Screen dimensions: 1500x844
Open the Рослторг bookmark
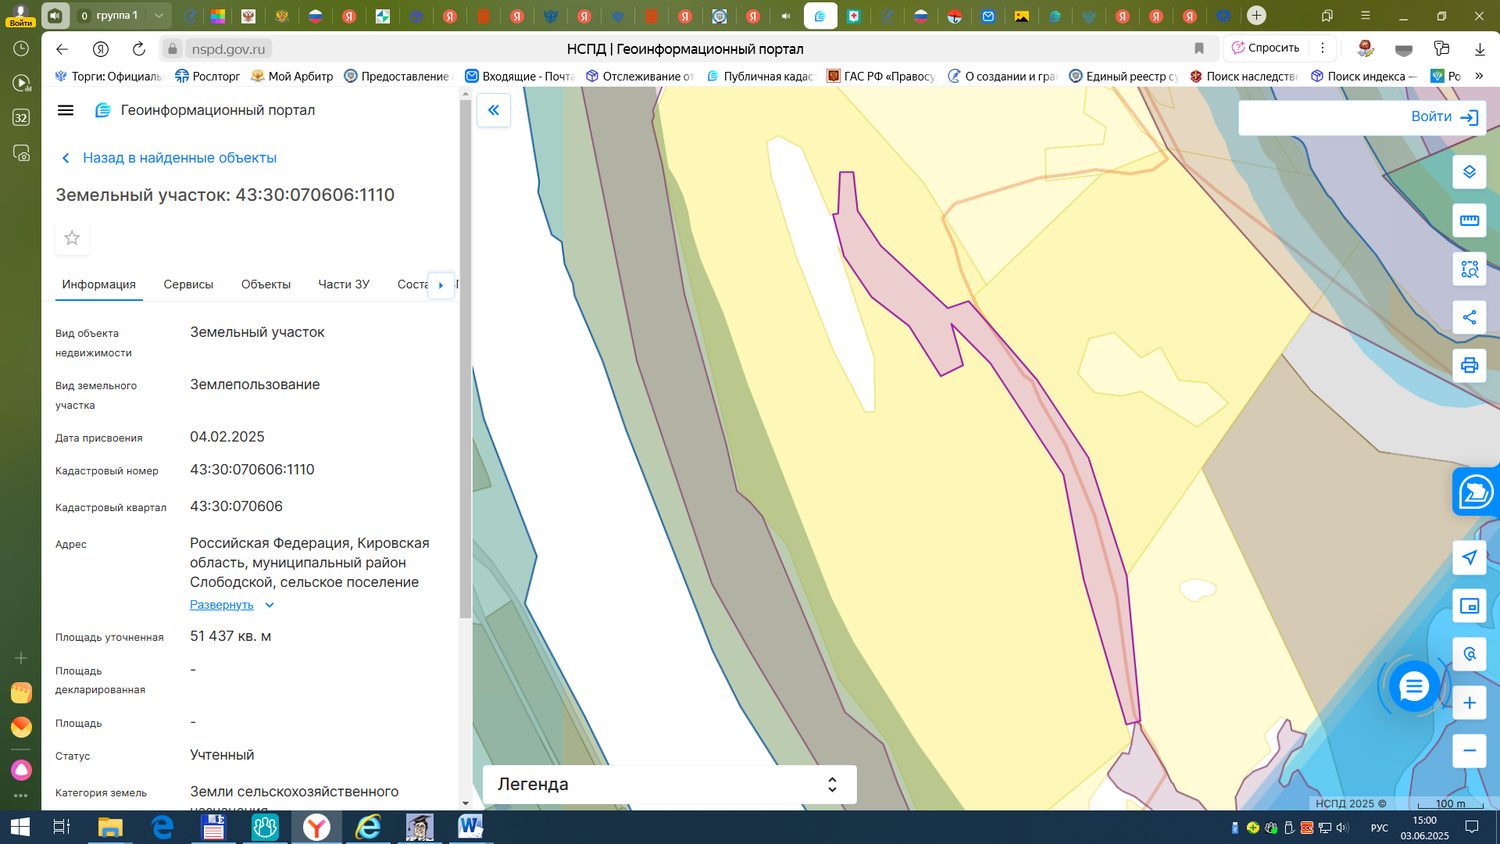click(208, 76)
